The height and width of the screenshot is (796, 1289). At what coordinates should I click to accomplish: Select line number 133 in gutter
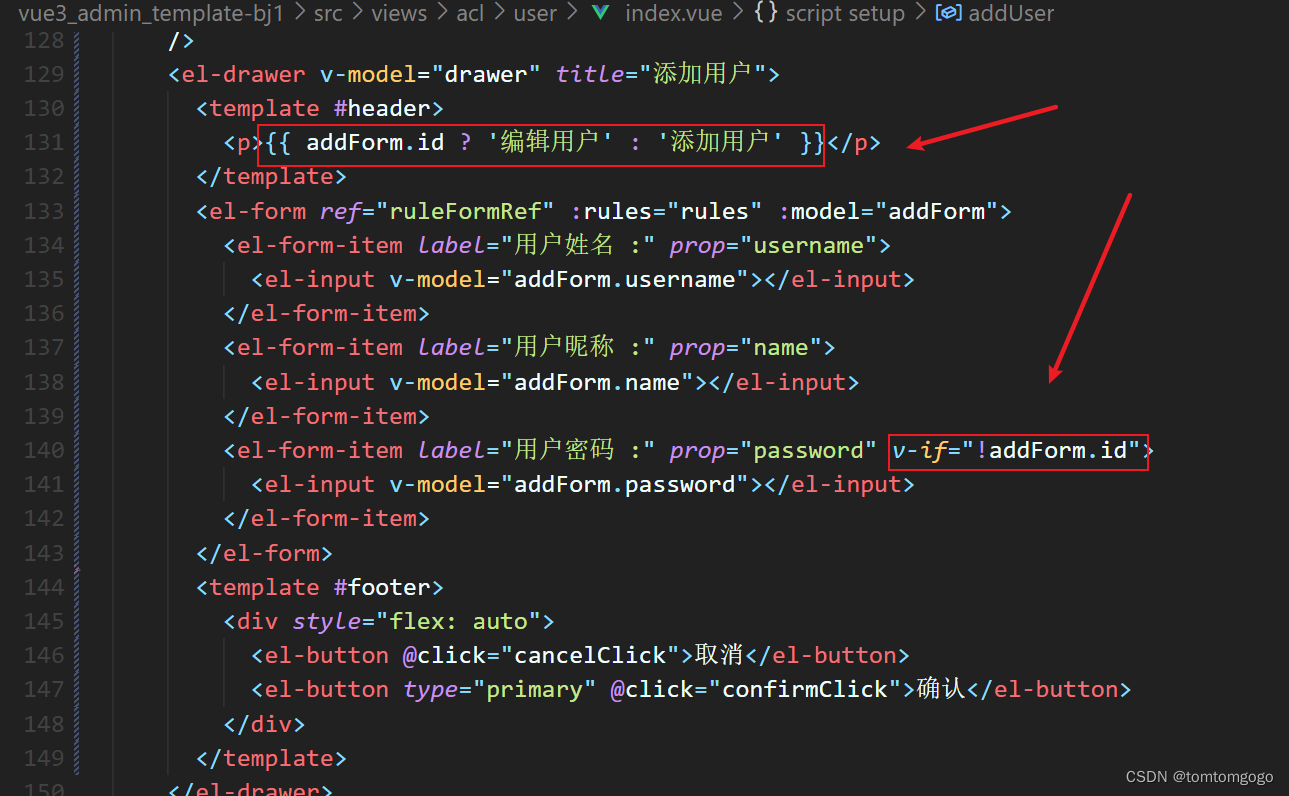pos(43,212)
